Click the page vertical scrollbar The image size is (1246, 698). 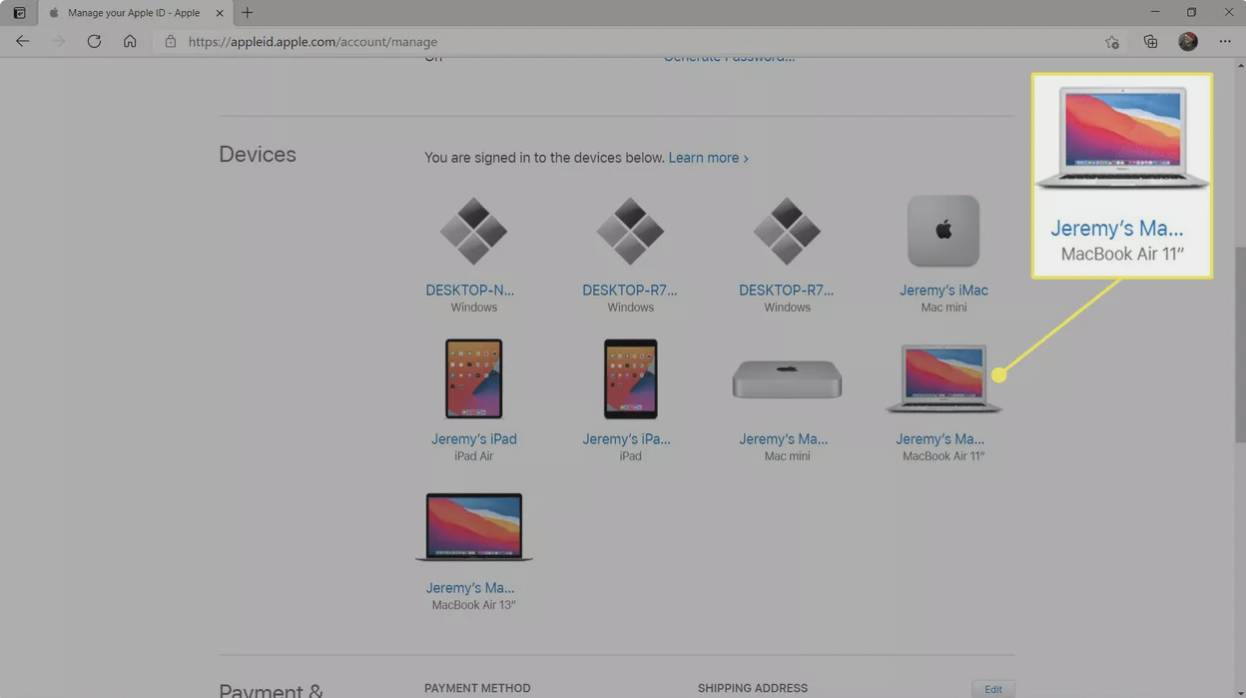coord(1240,340)
